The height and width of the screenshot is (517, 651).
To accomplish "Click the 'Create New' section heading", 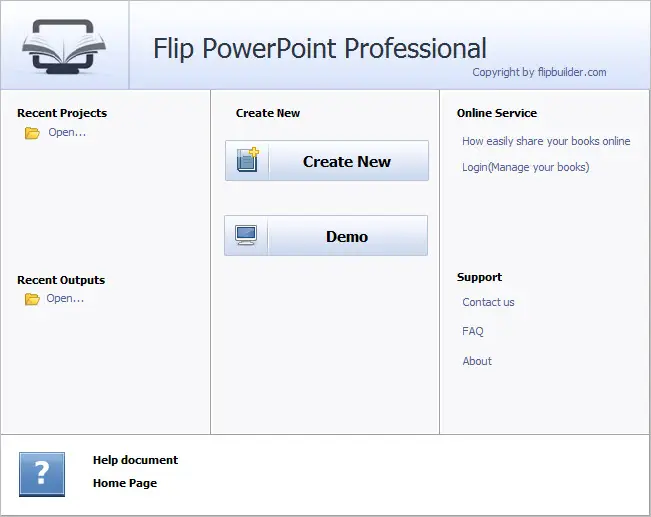I will 268,113.
